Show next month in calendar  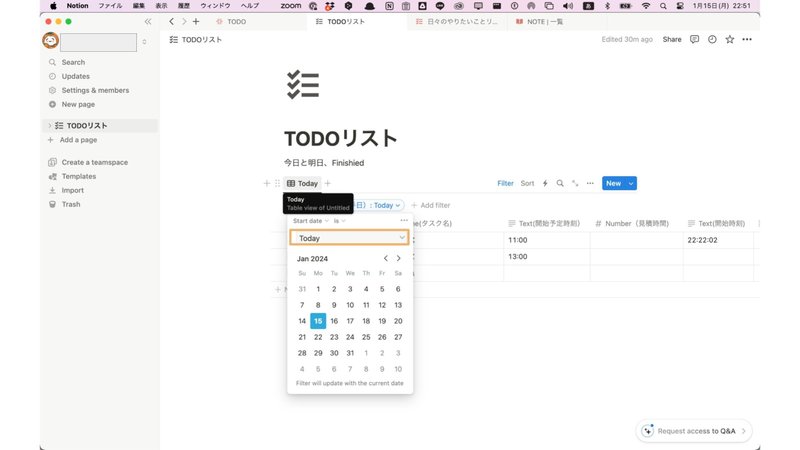click(x=398, y=258)
